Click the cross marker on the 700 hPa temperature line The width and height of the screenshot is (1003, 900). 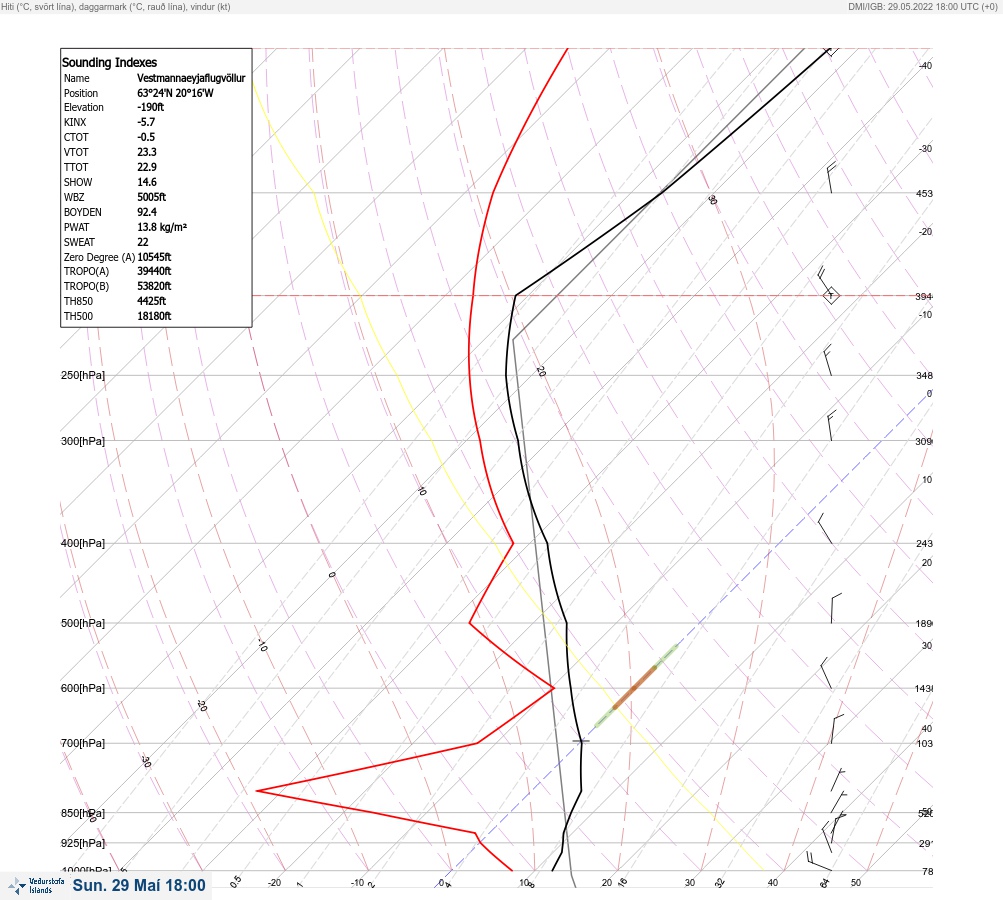coord(581,741)
